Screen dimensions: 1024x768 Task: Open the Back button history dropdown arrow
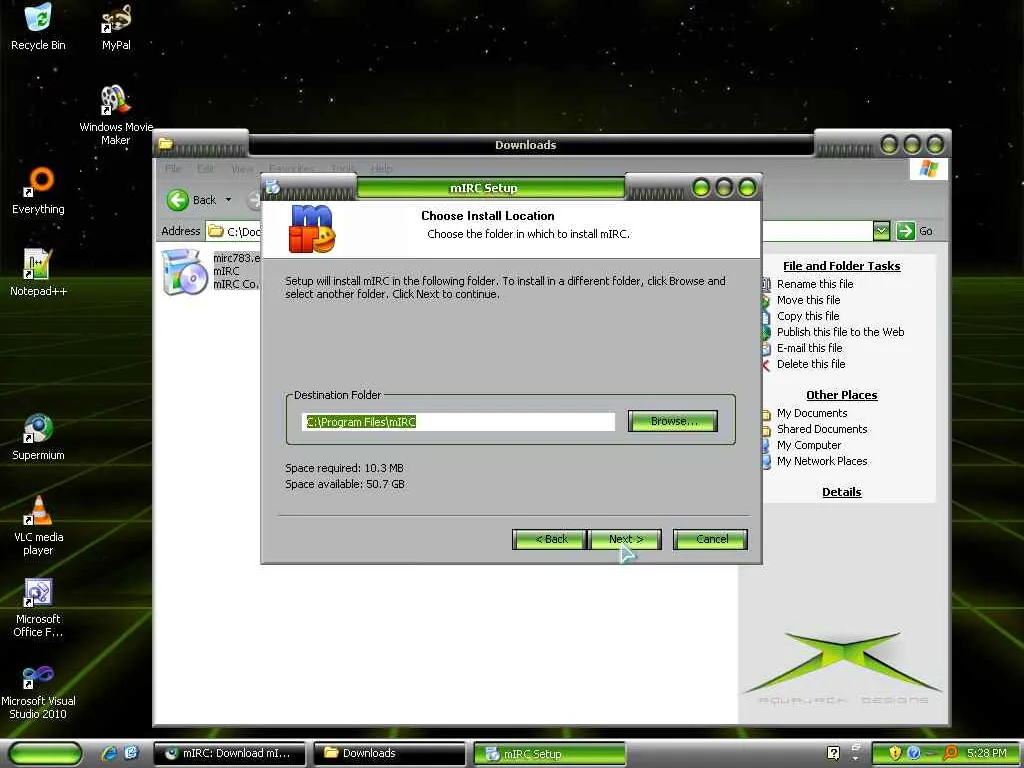(x=229, y=200)
